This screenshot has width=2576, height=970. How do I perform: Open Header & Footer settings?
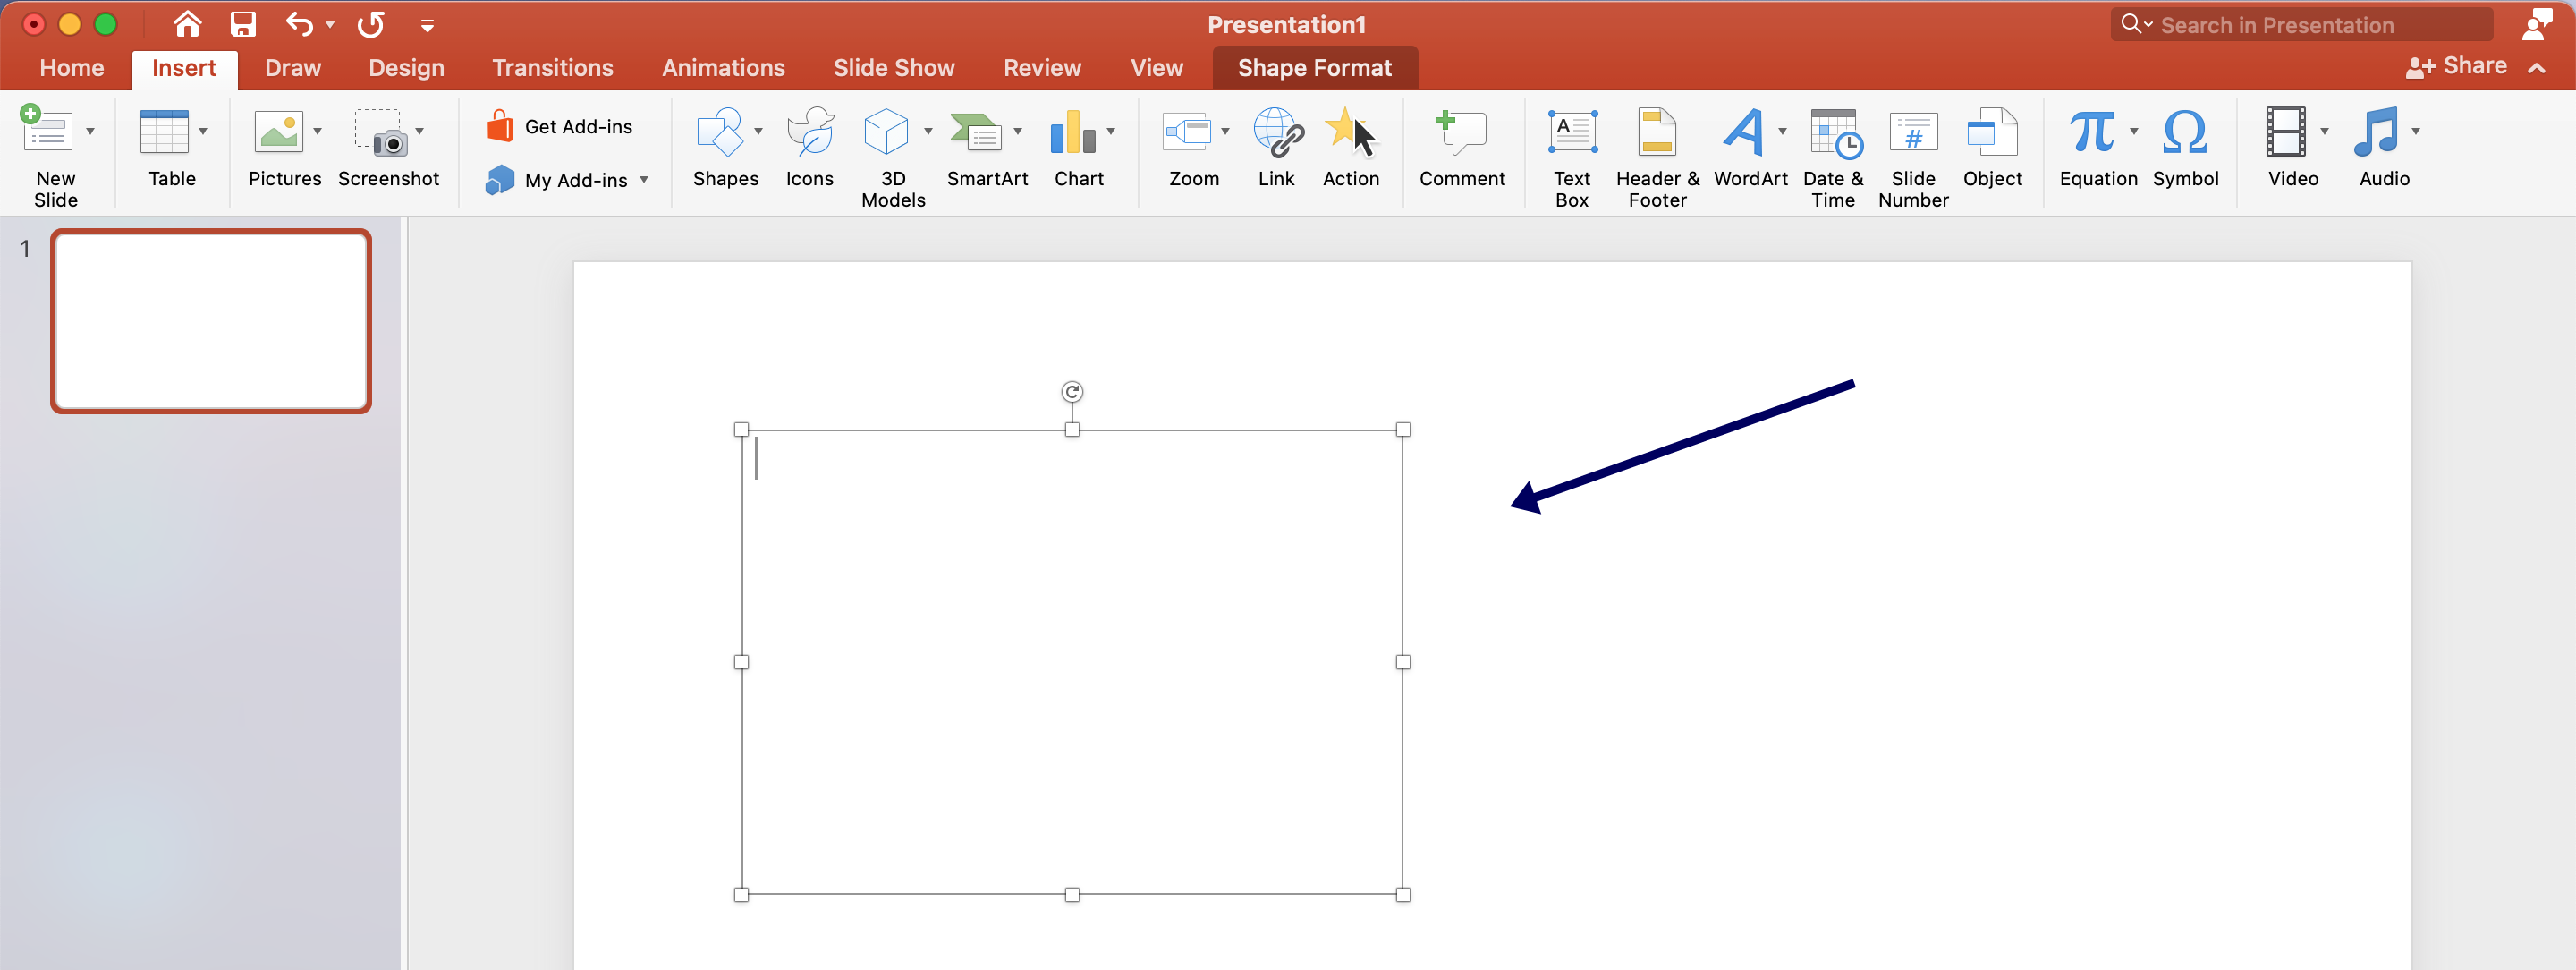1657,158
